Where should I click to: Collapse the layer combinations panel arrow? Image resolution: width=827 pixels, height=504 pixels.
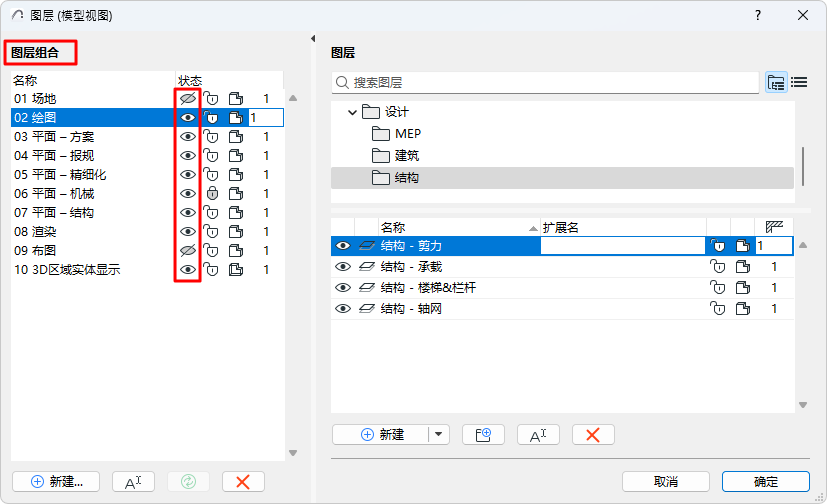pyautogui.click(x=313, y=38)
